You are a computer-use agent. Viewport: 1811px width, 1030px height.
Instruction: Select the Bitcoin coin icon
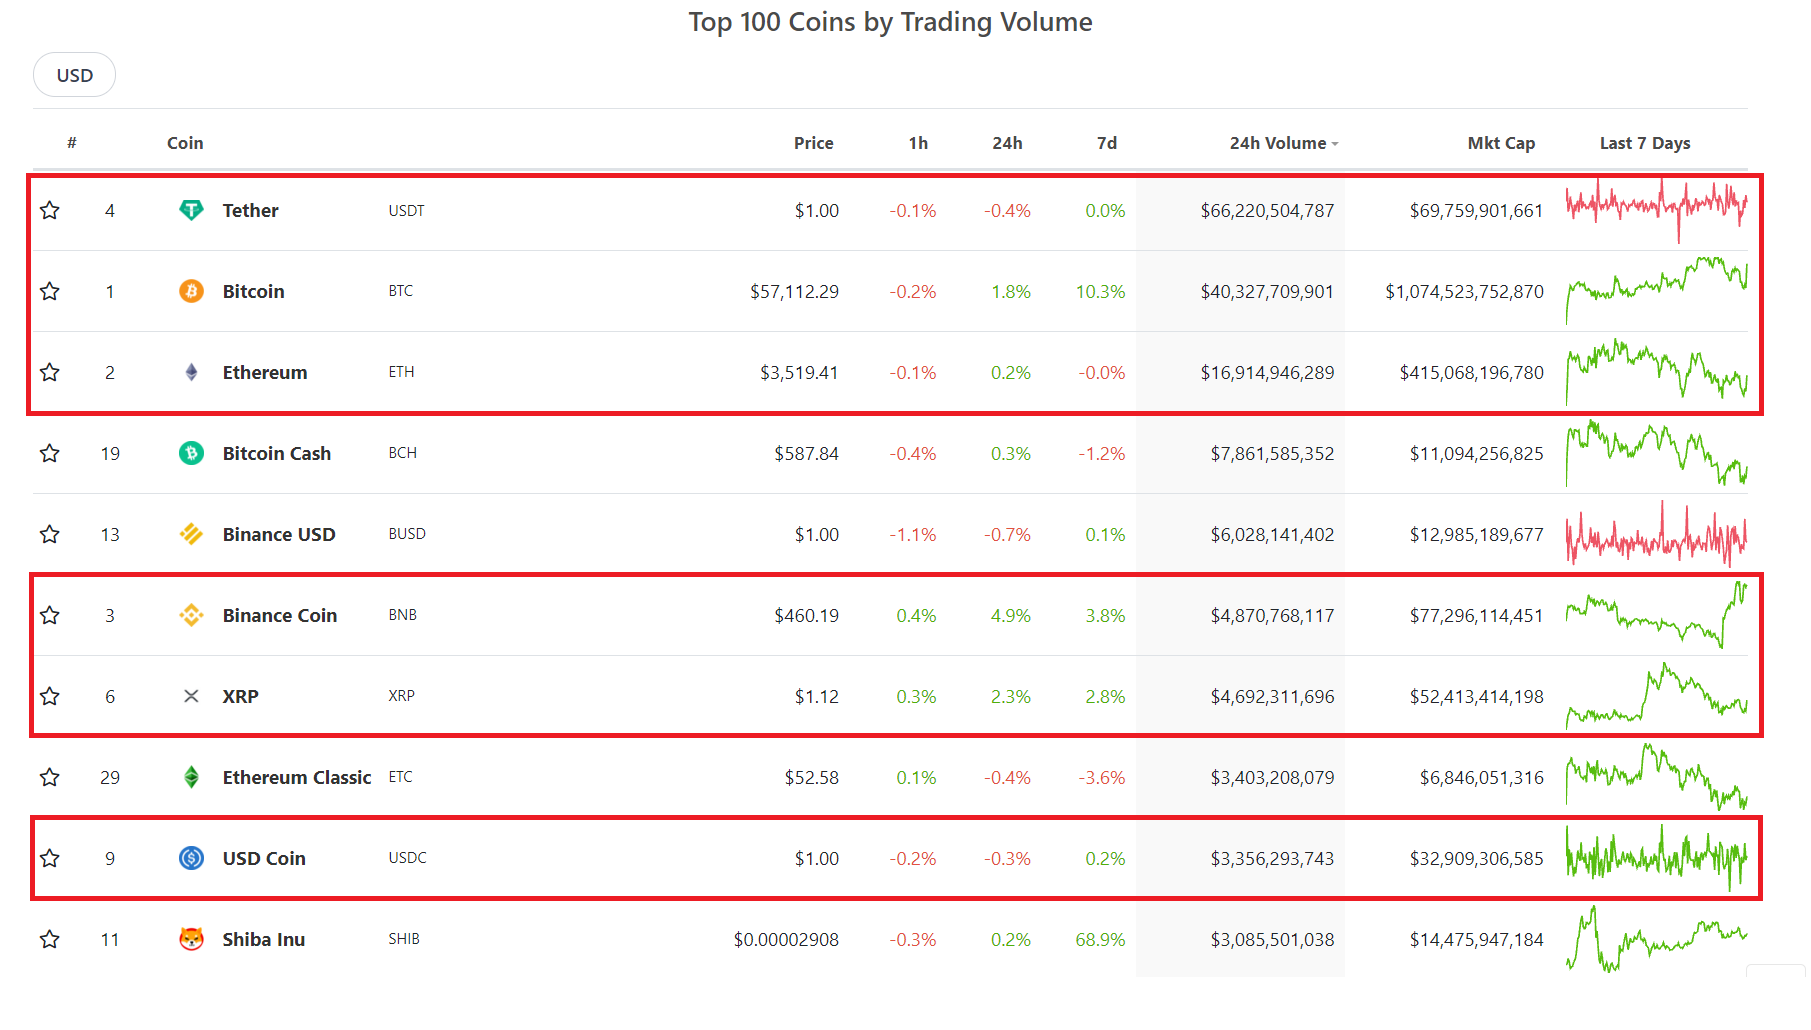coord(191,291)
